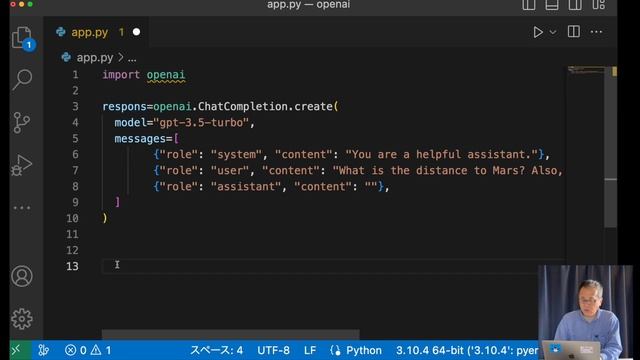
Task: Open the Run and Debug view
Action: click(22, 165)
